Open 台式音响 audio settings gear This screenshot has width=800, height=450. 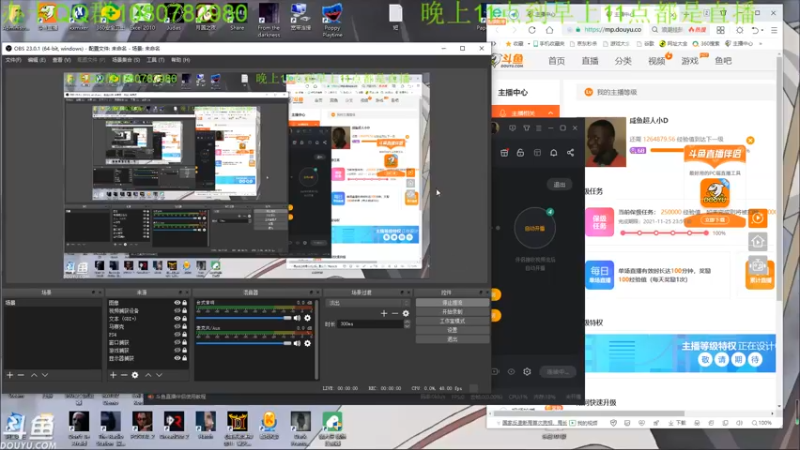tap(307, 318)
